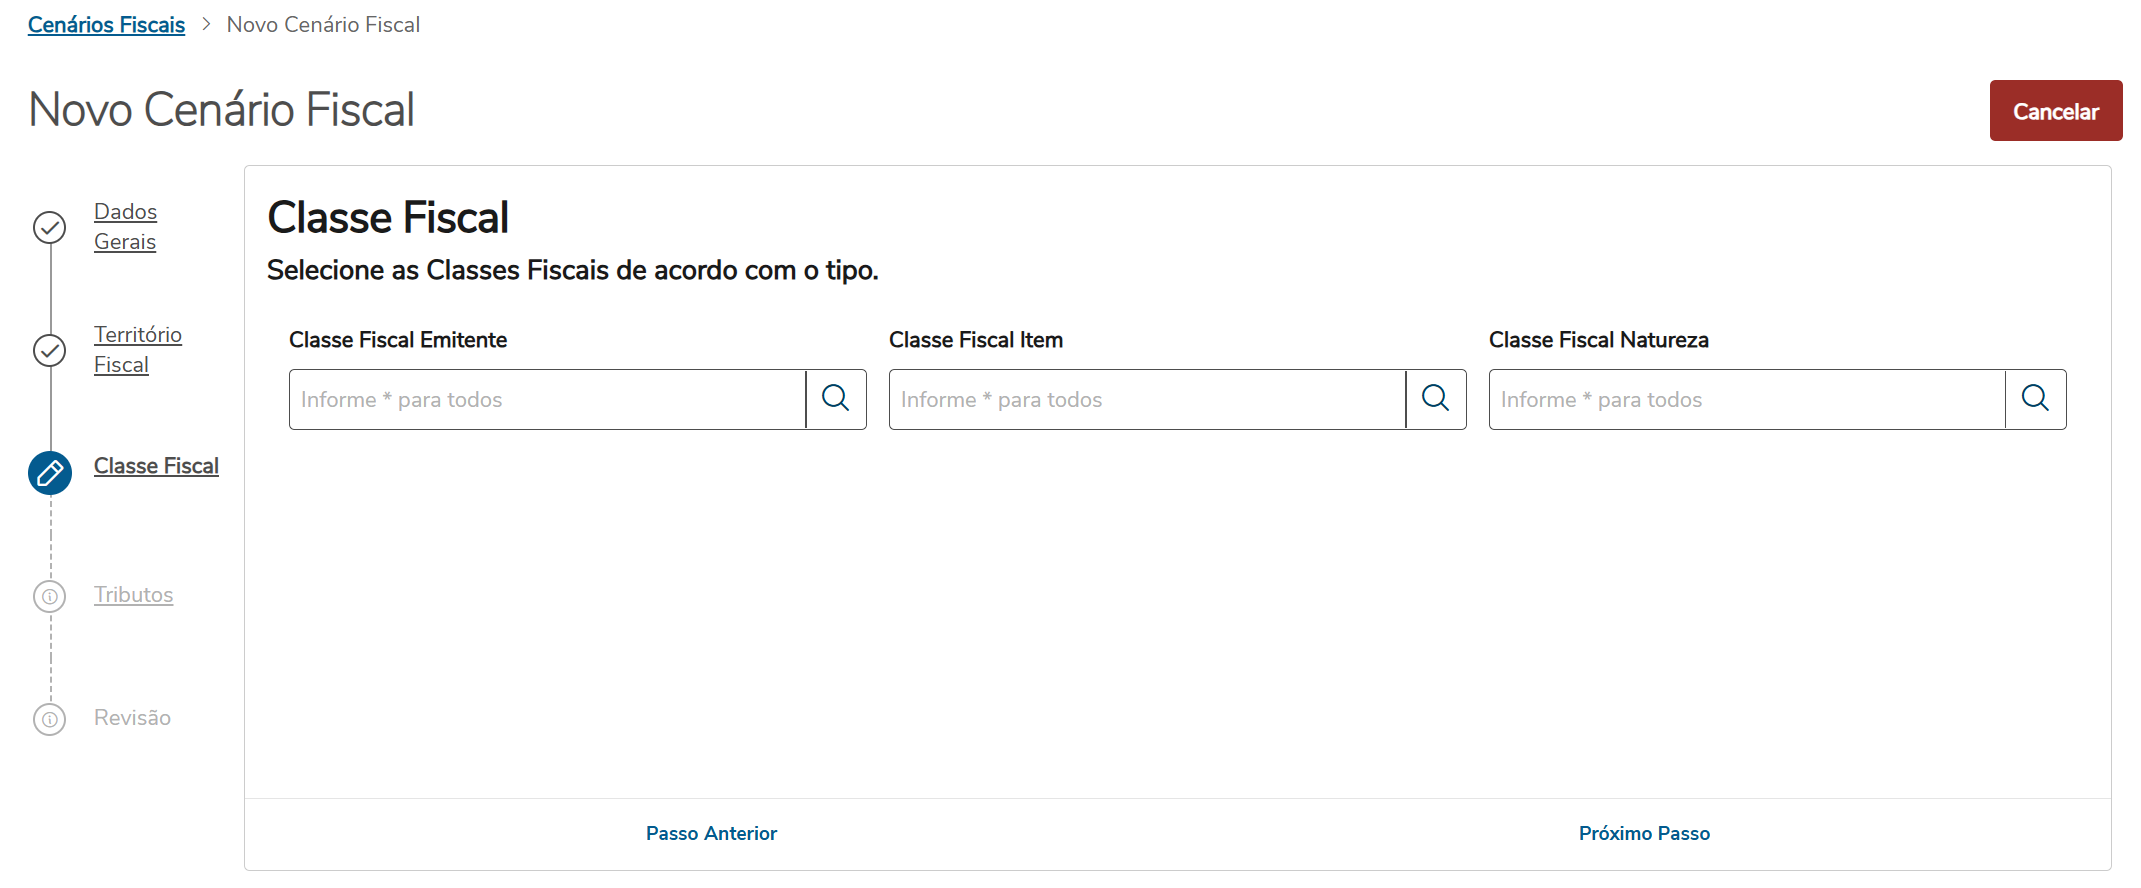Screen dimensions: 2141x888
Task: Open the Território Fiscal step
Action: pos(137,350)
